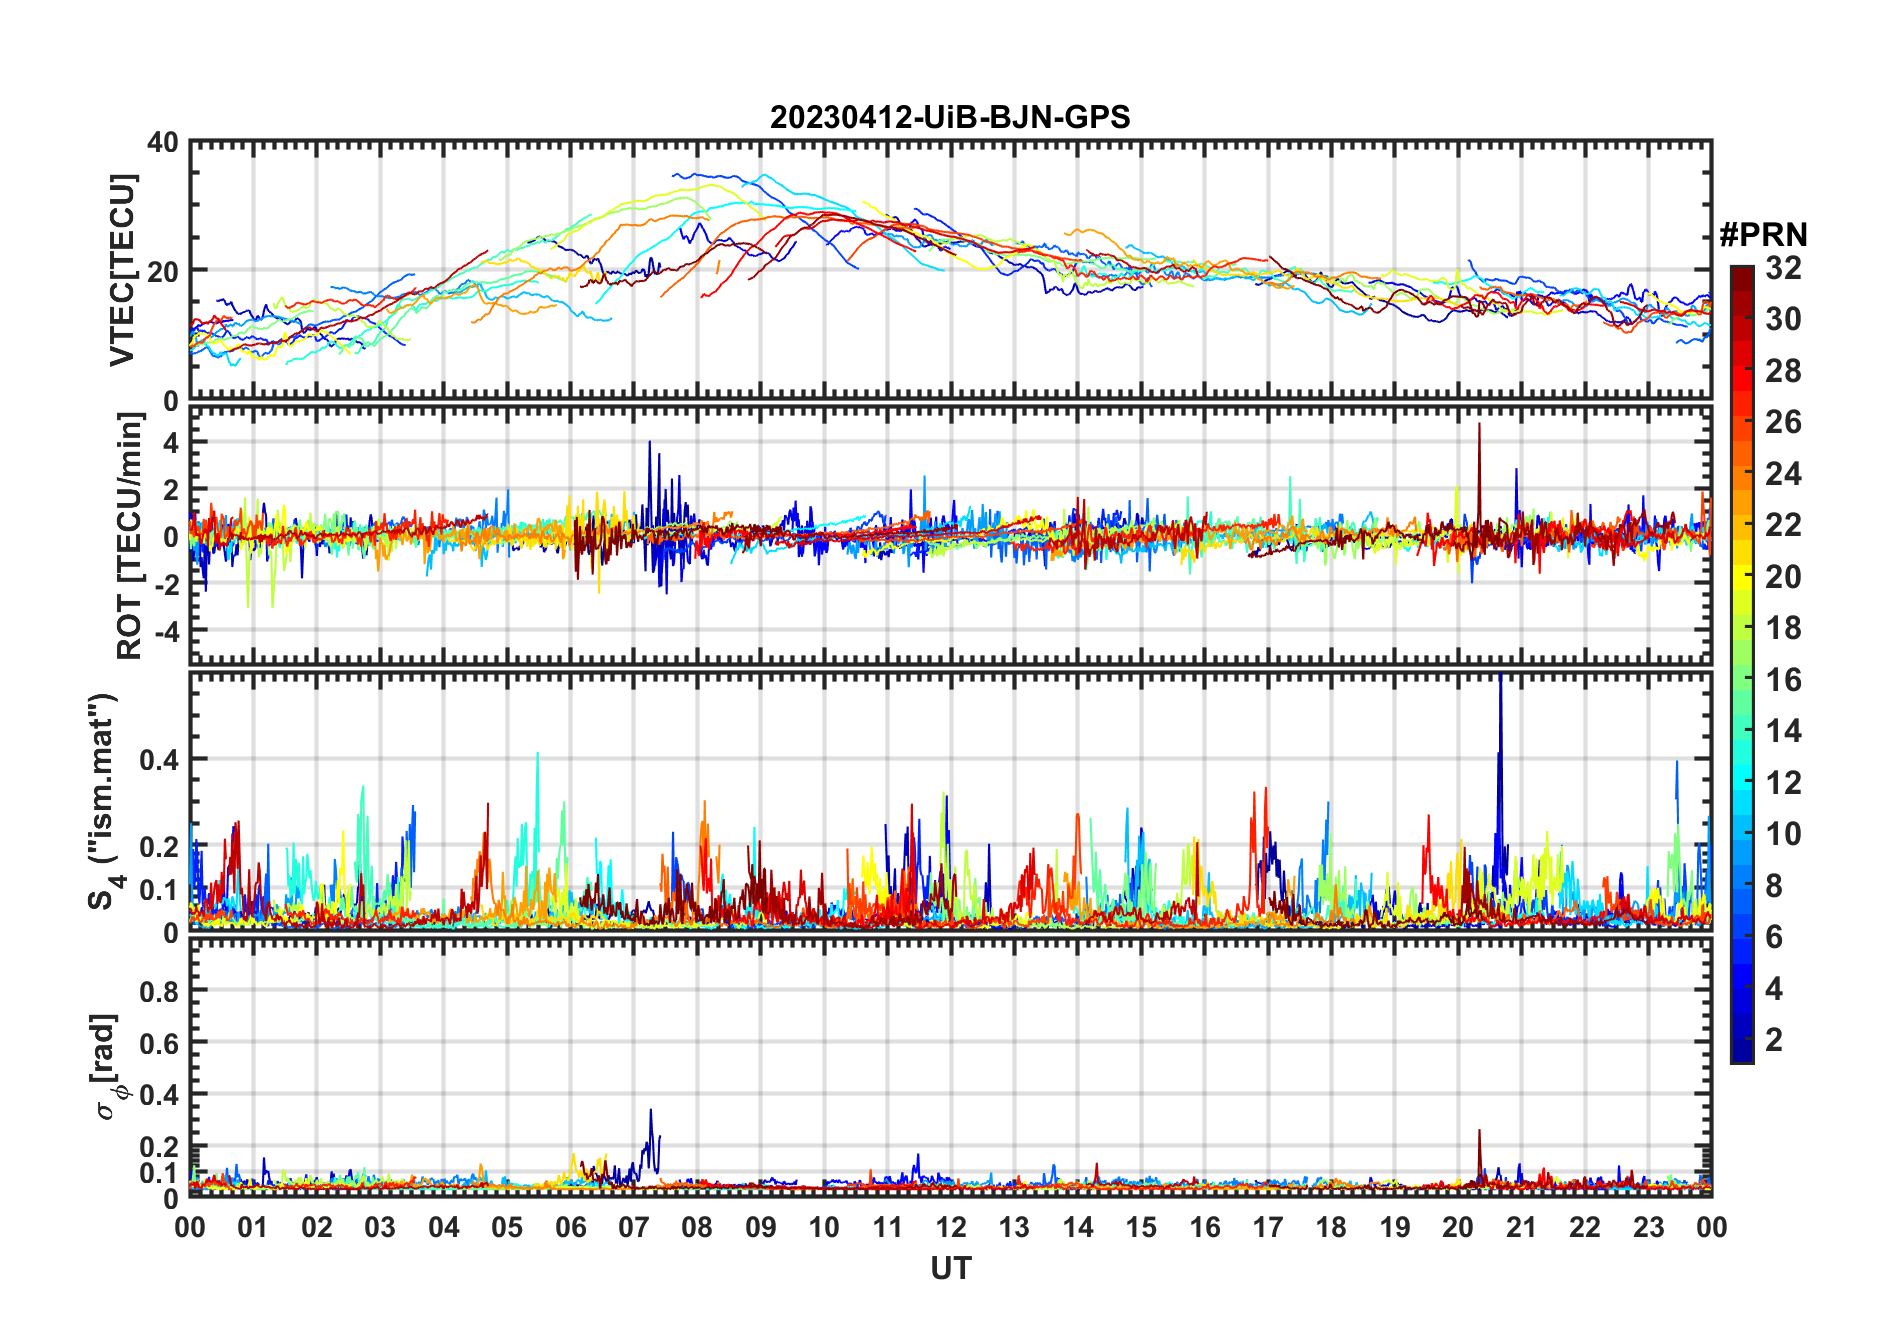Select UT axis hour label 09
Image resolution: width=1902 pixels, height=1330 pixels.
(761, 1227)
